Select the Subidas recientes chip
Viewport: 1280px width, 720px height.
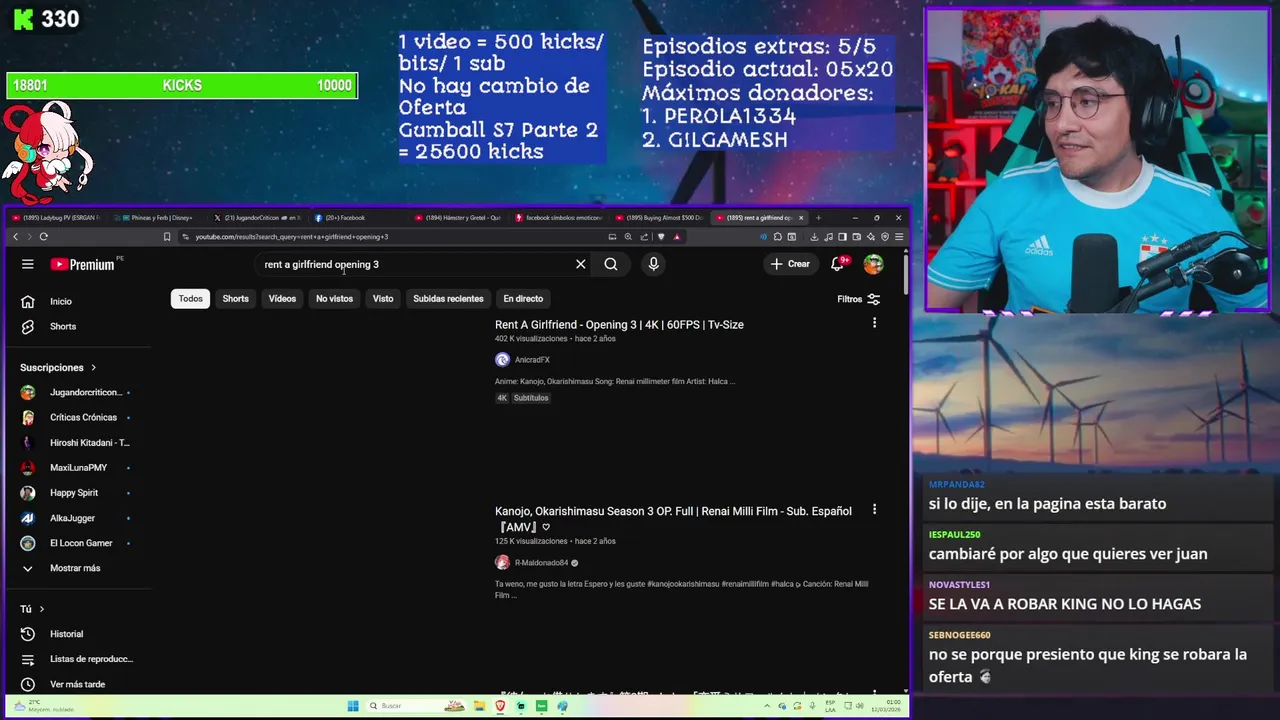click(448, 298)
